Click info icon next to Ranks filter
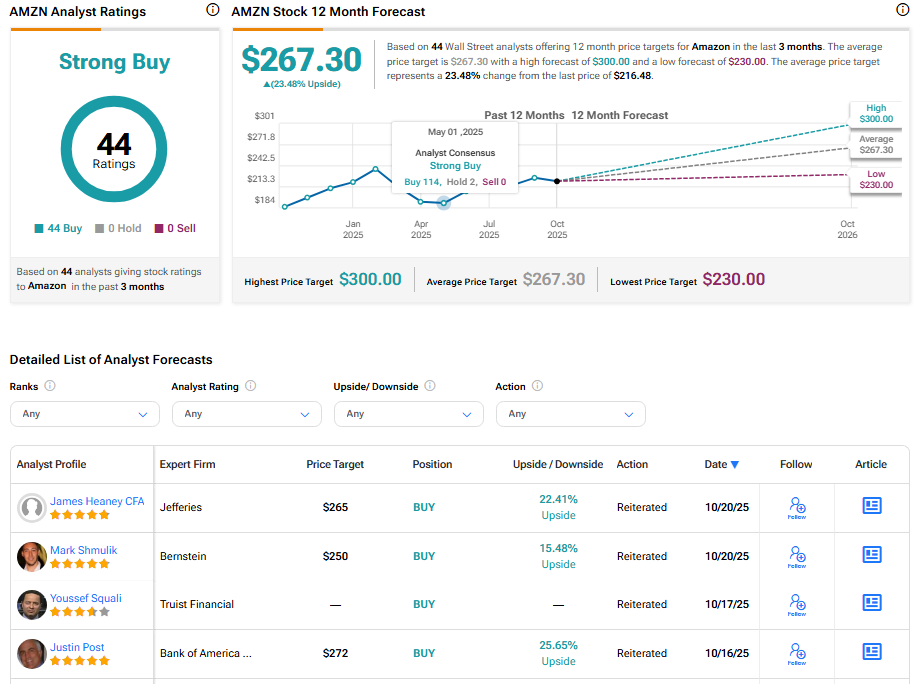Image resolution: width=923 pixels, height=684 pixels. click(x=50, y=386)
